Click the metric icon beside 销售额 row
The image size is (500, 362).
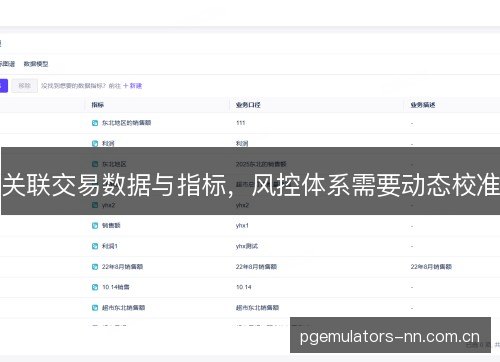coord(95,226)
